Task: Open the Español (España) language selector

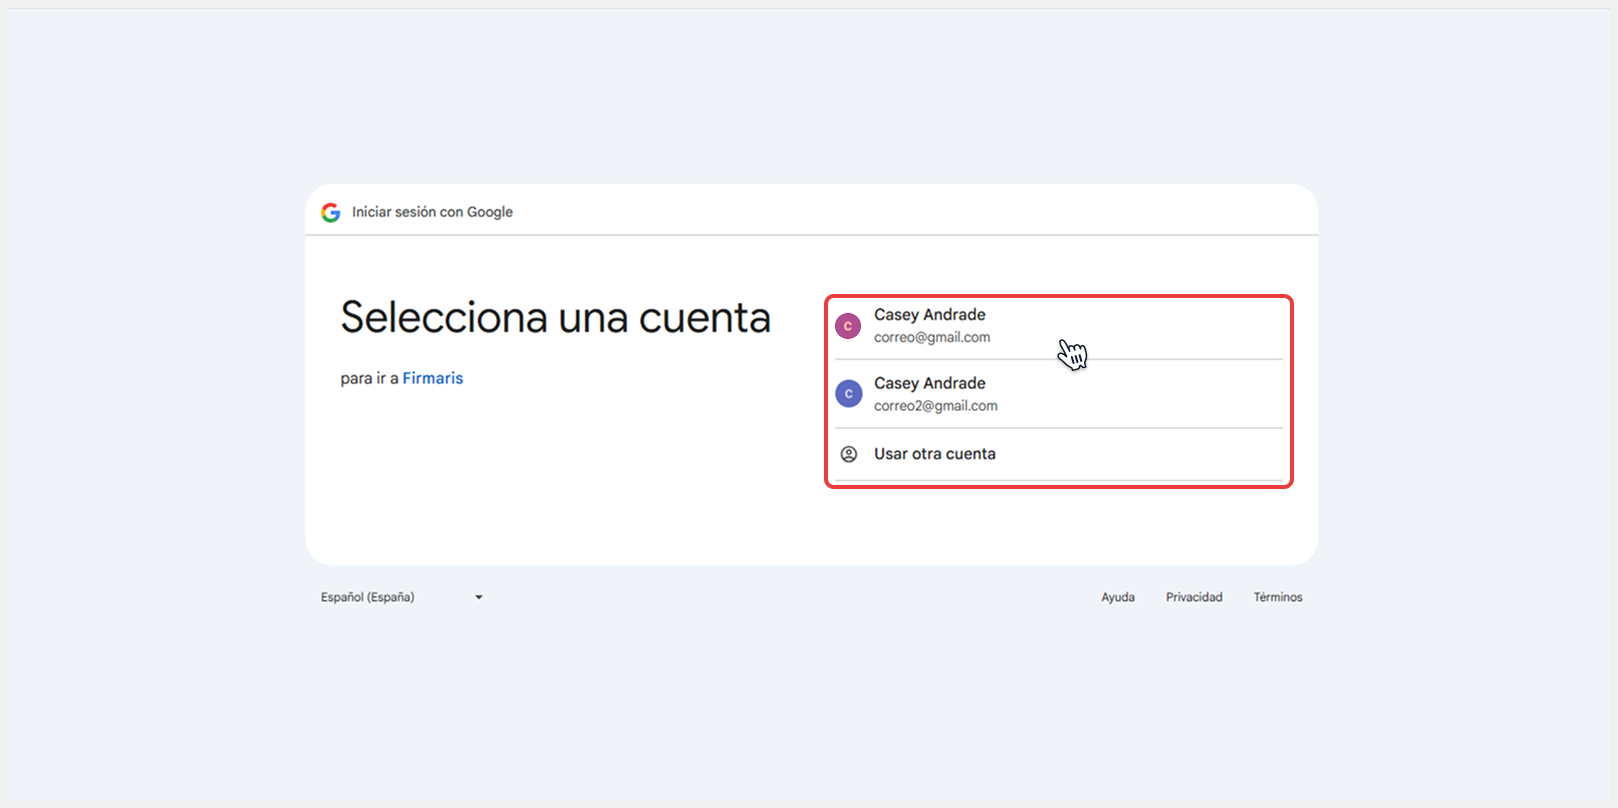Action: click(x=368, y=597)
